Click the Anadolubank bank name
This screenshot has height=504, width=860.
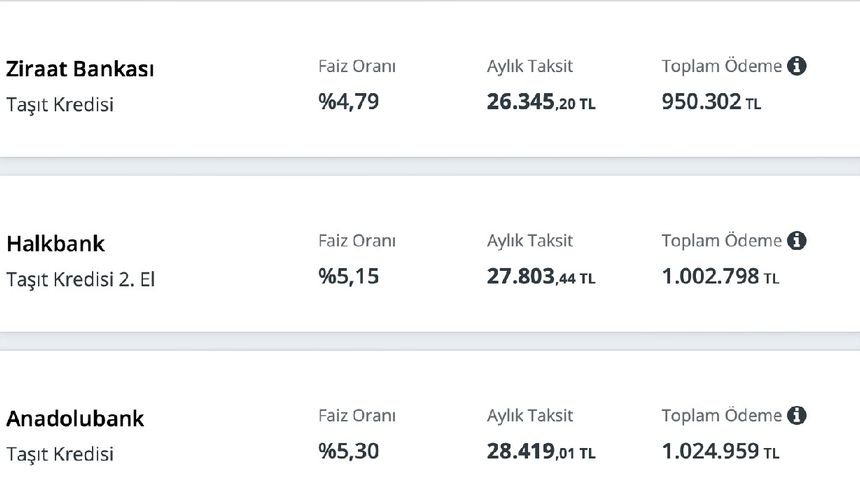coord(75,419)
